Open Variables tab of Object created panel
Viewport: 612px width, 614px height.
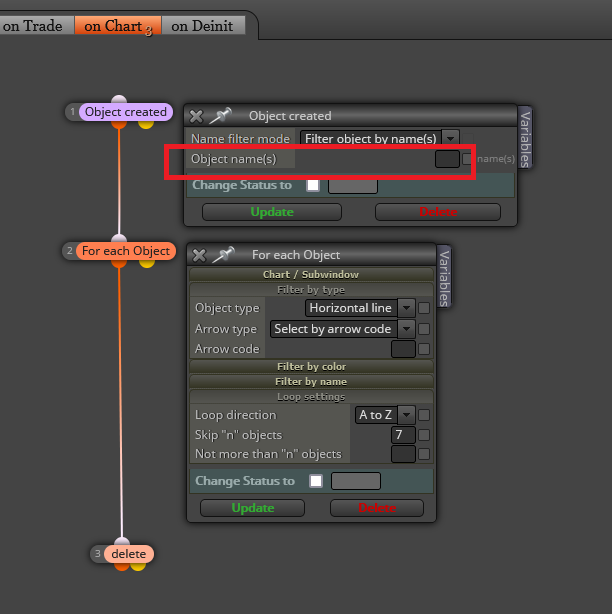525,138
